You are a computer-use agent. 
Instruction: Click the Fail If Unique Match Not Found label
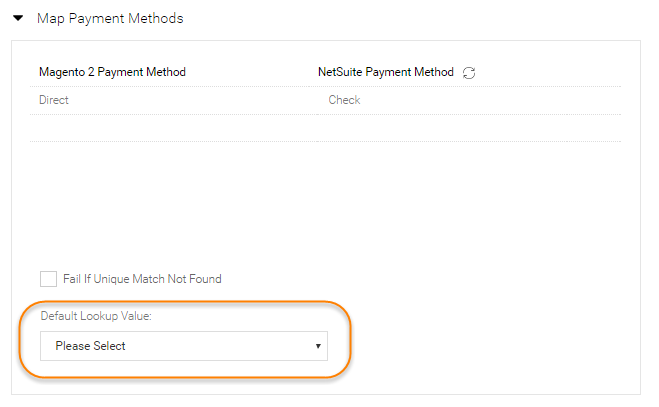142,279
